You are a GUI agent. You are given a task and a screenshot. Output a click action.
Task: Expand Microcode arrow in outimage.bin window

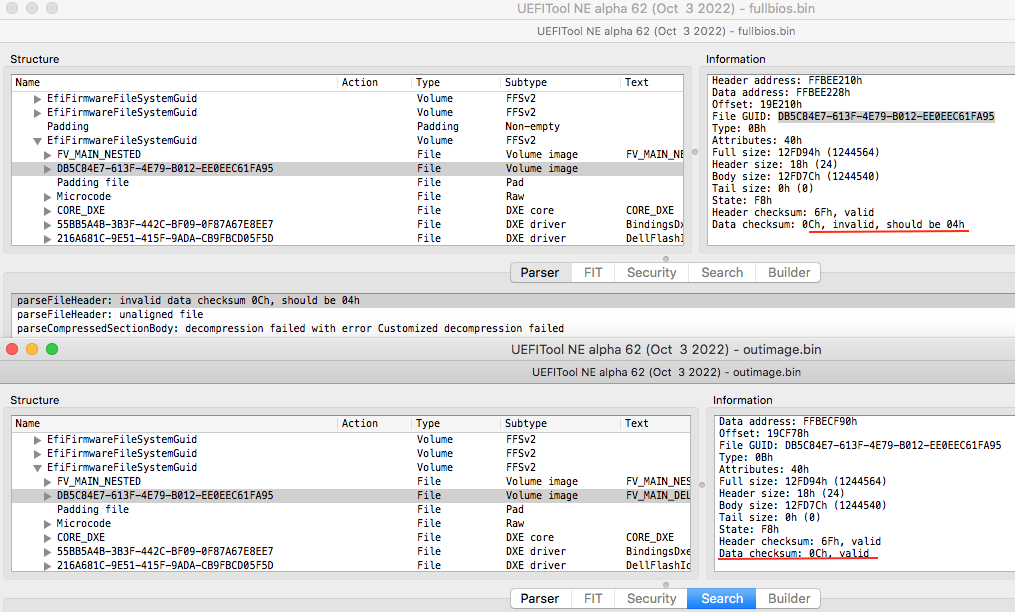(47, 524)
